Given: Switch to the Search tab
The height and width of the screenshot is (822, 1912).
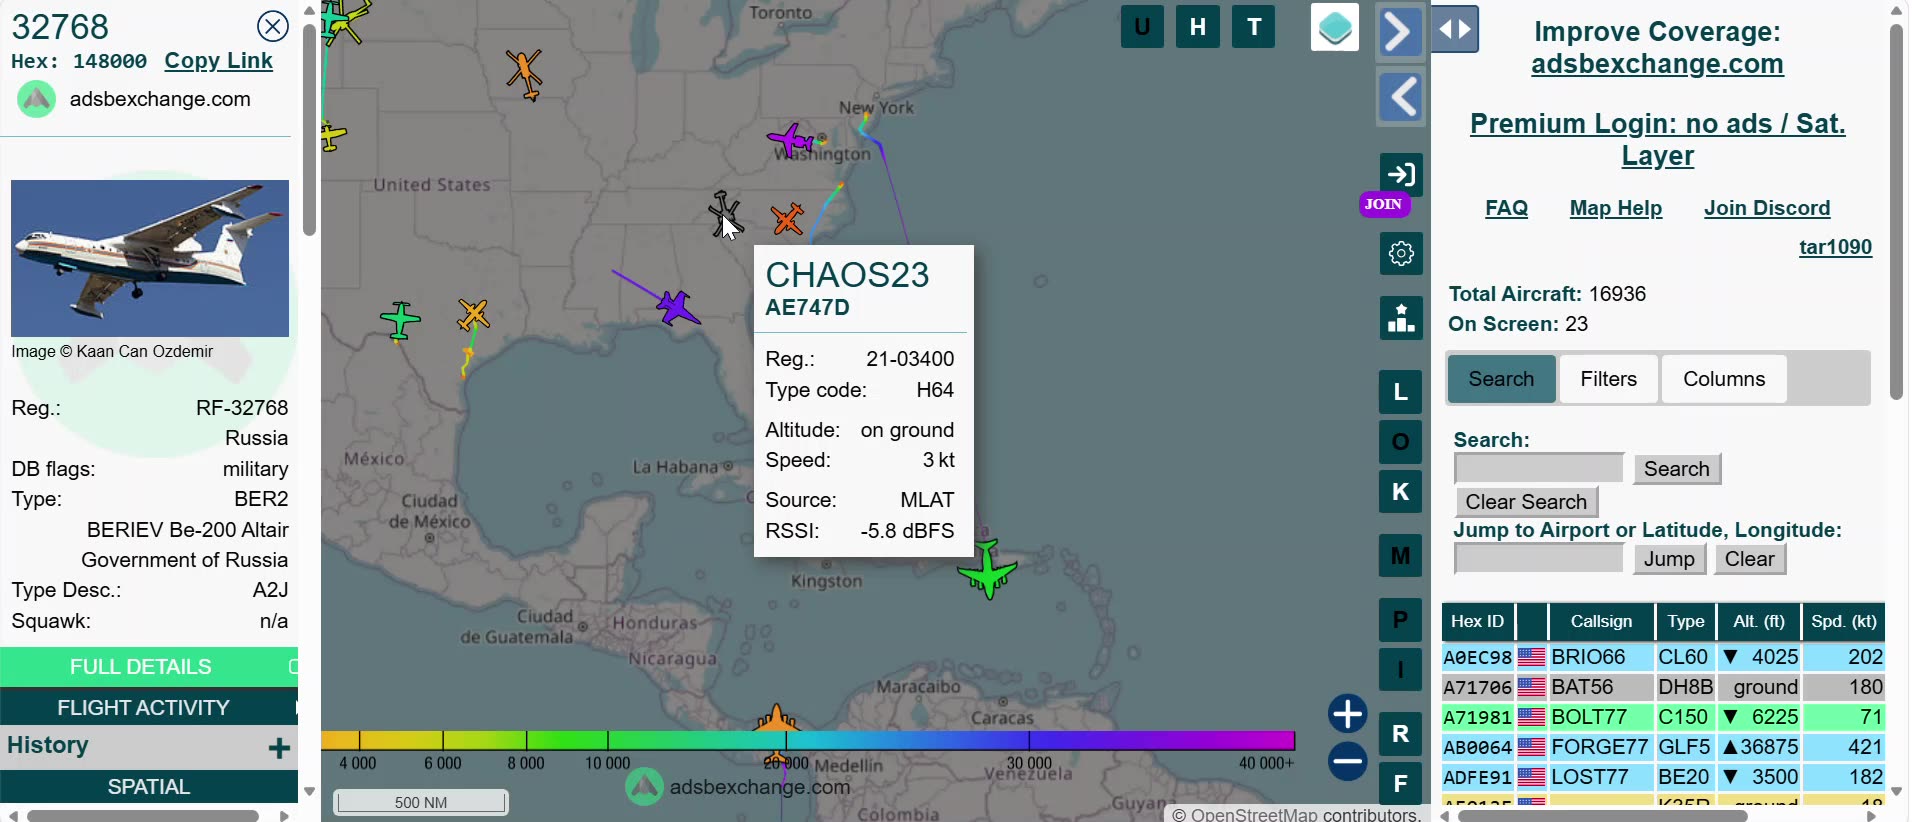Looking at the screenshot, I should [x=1501, y=379].
